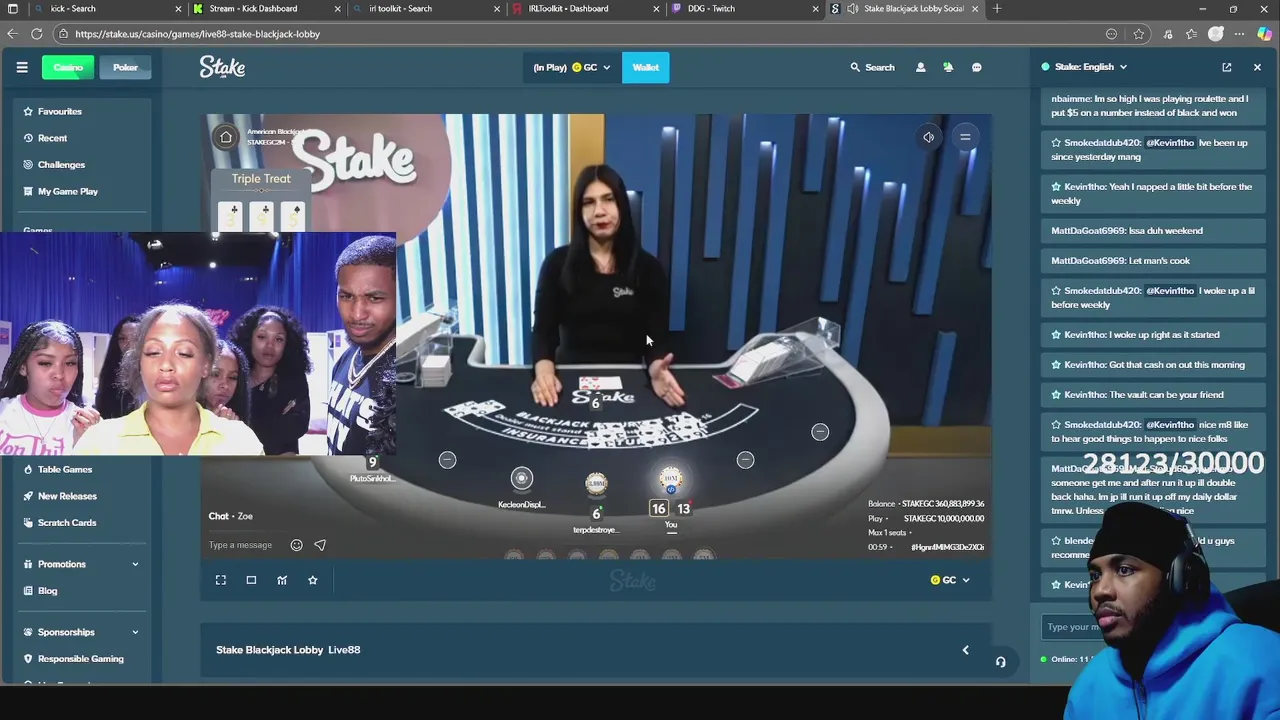Click the 10M chip on your seat
Image resolution: width=1280 pixels, height=720 pixels.
[x=671, y=480]
